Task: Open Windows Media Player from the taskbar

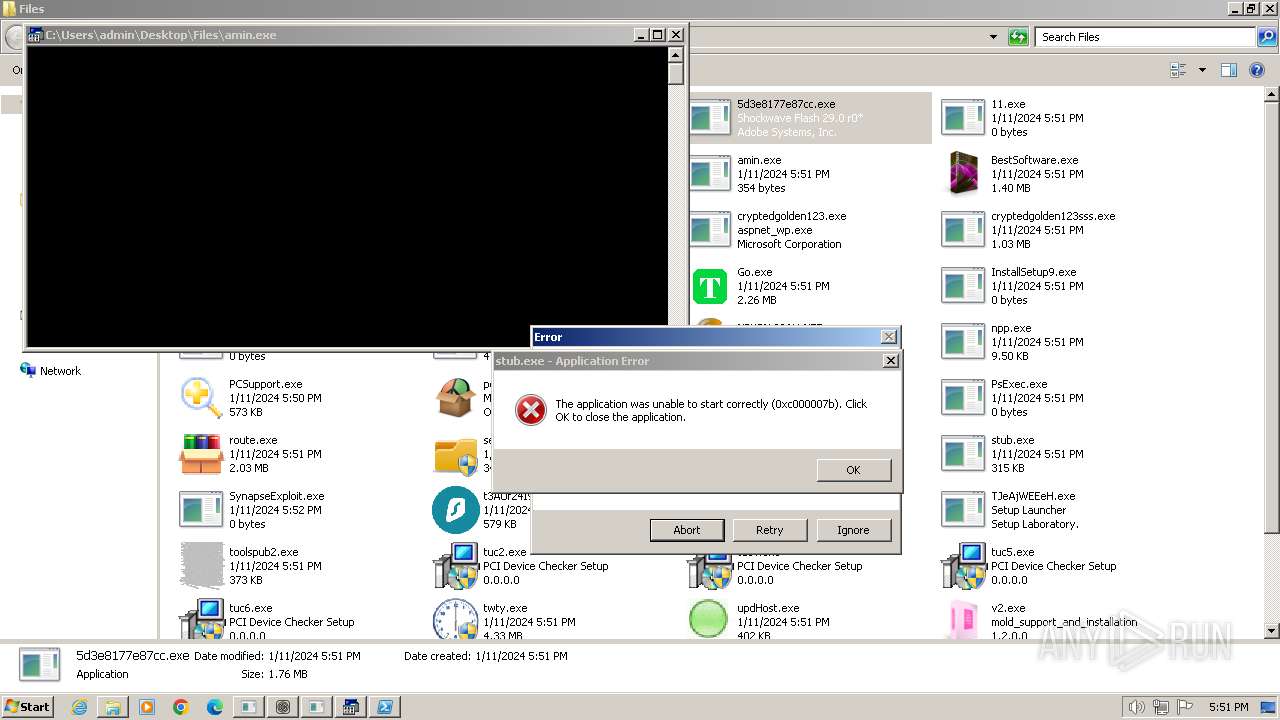Action: (147, 707)
